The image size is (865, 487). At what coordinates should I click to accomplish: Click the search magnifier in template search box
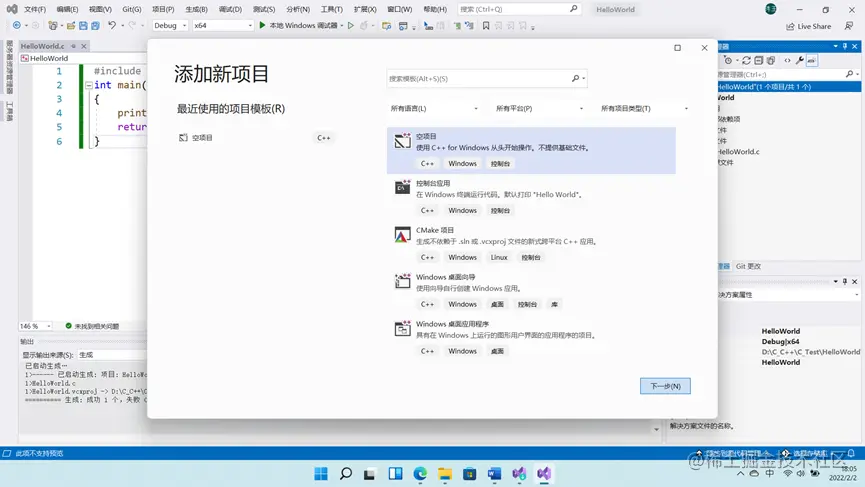575,78
